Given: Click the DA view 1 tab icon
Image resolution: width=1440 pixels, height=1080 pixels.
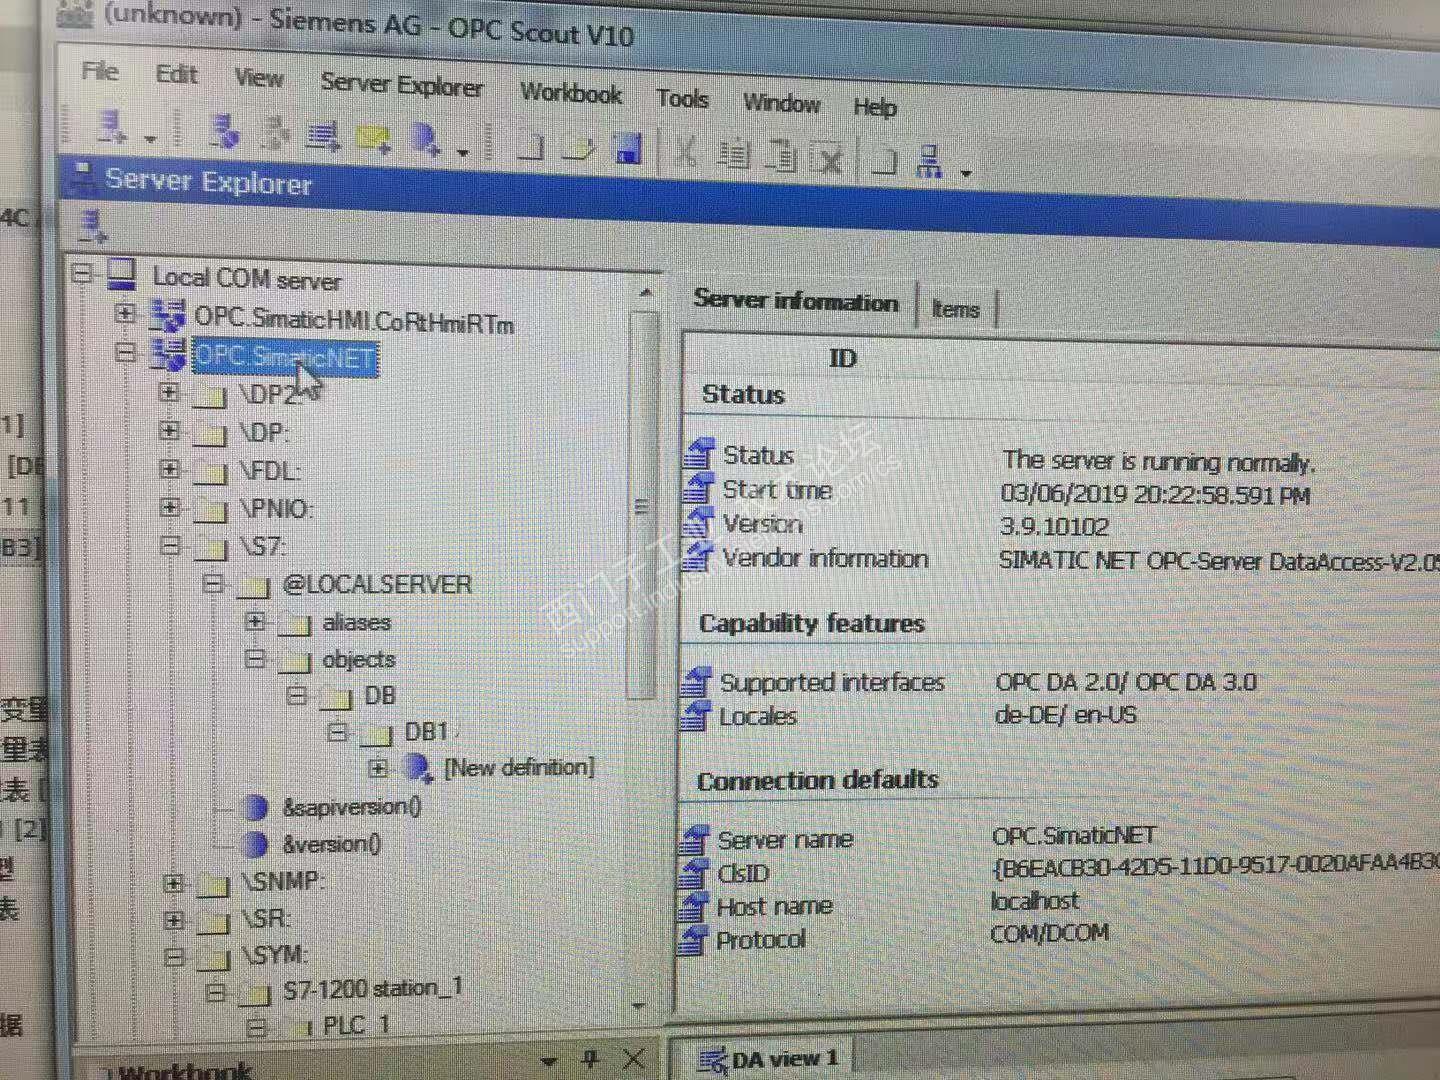Looking at the screenshot, I should click(x=712, y=1060).
